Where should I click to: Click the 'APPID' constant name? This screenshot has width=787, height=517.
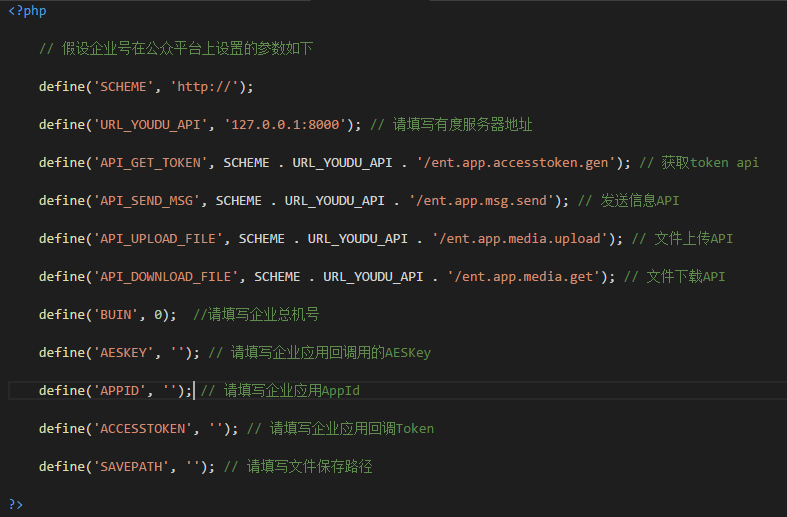(x=119, y=391)
